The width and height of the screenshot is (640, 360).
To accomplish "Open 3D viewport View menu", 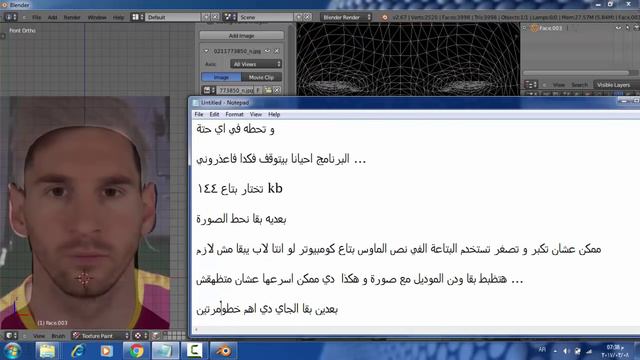I will coord(39,336).
